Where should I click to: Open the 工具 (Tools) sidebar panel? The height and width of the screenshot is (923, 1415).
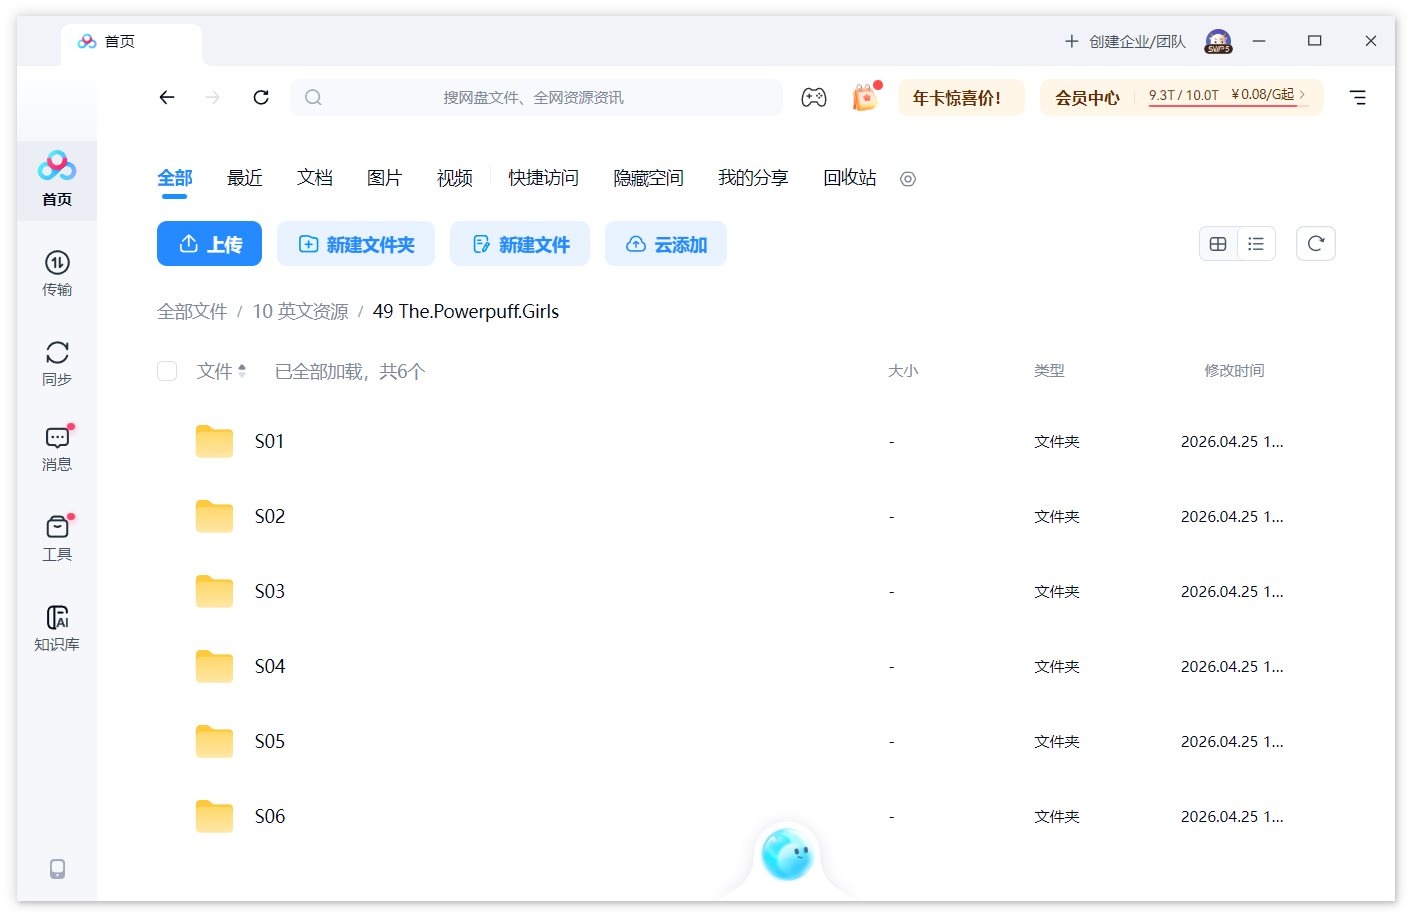click(x=57, y=535)
